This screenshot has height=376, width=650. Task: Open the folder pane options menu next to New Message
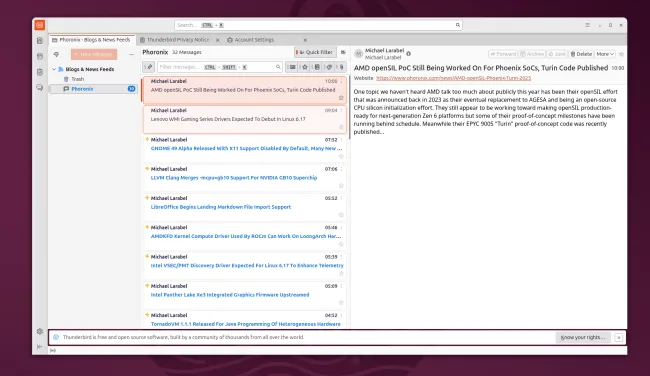tap(131, 54)
